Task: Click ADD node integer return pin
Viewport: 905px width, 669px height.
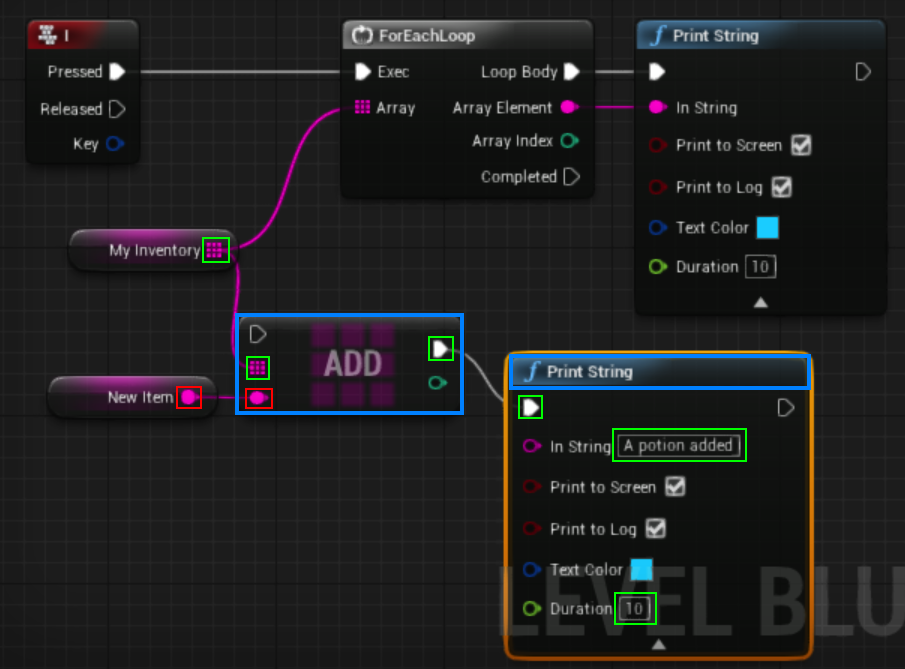Action: click(x=437, y=383)
